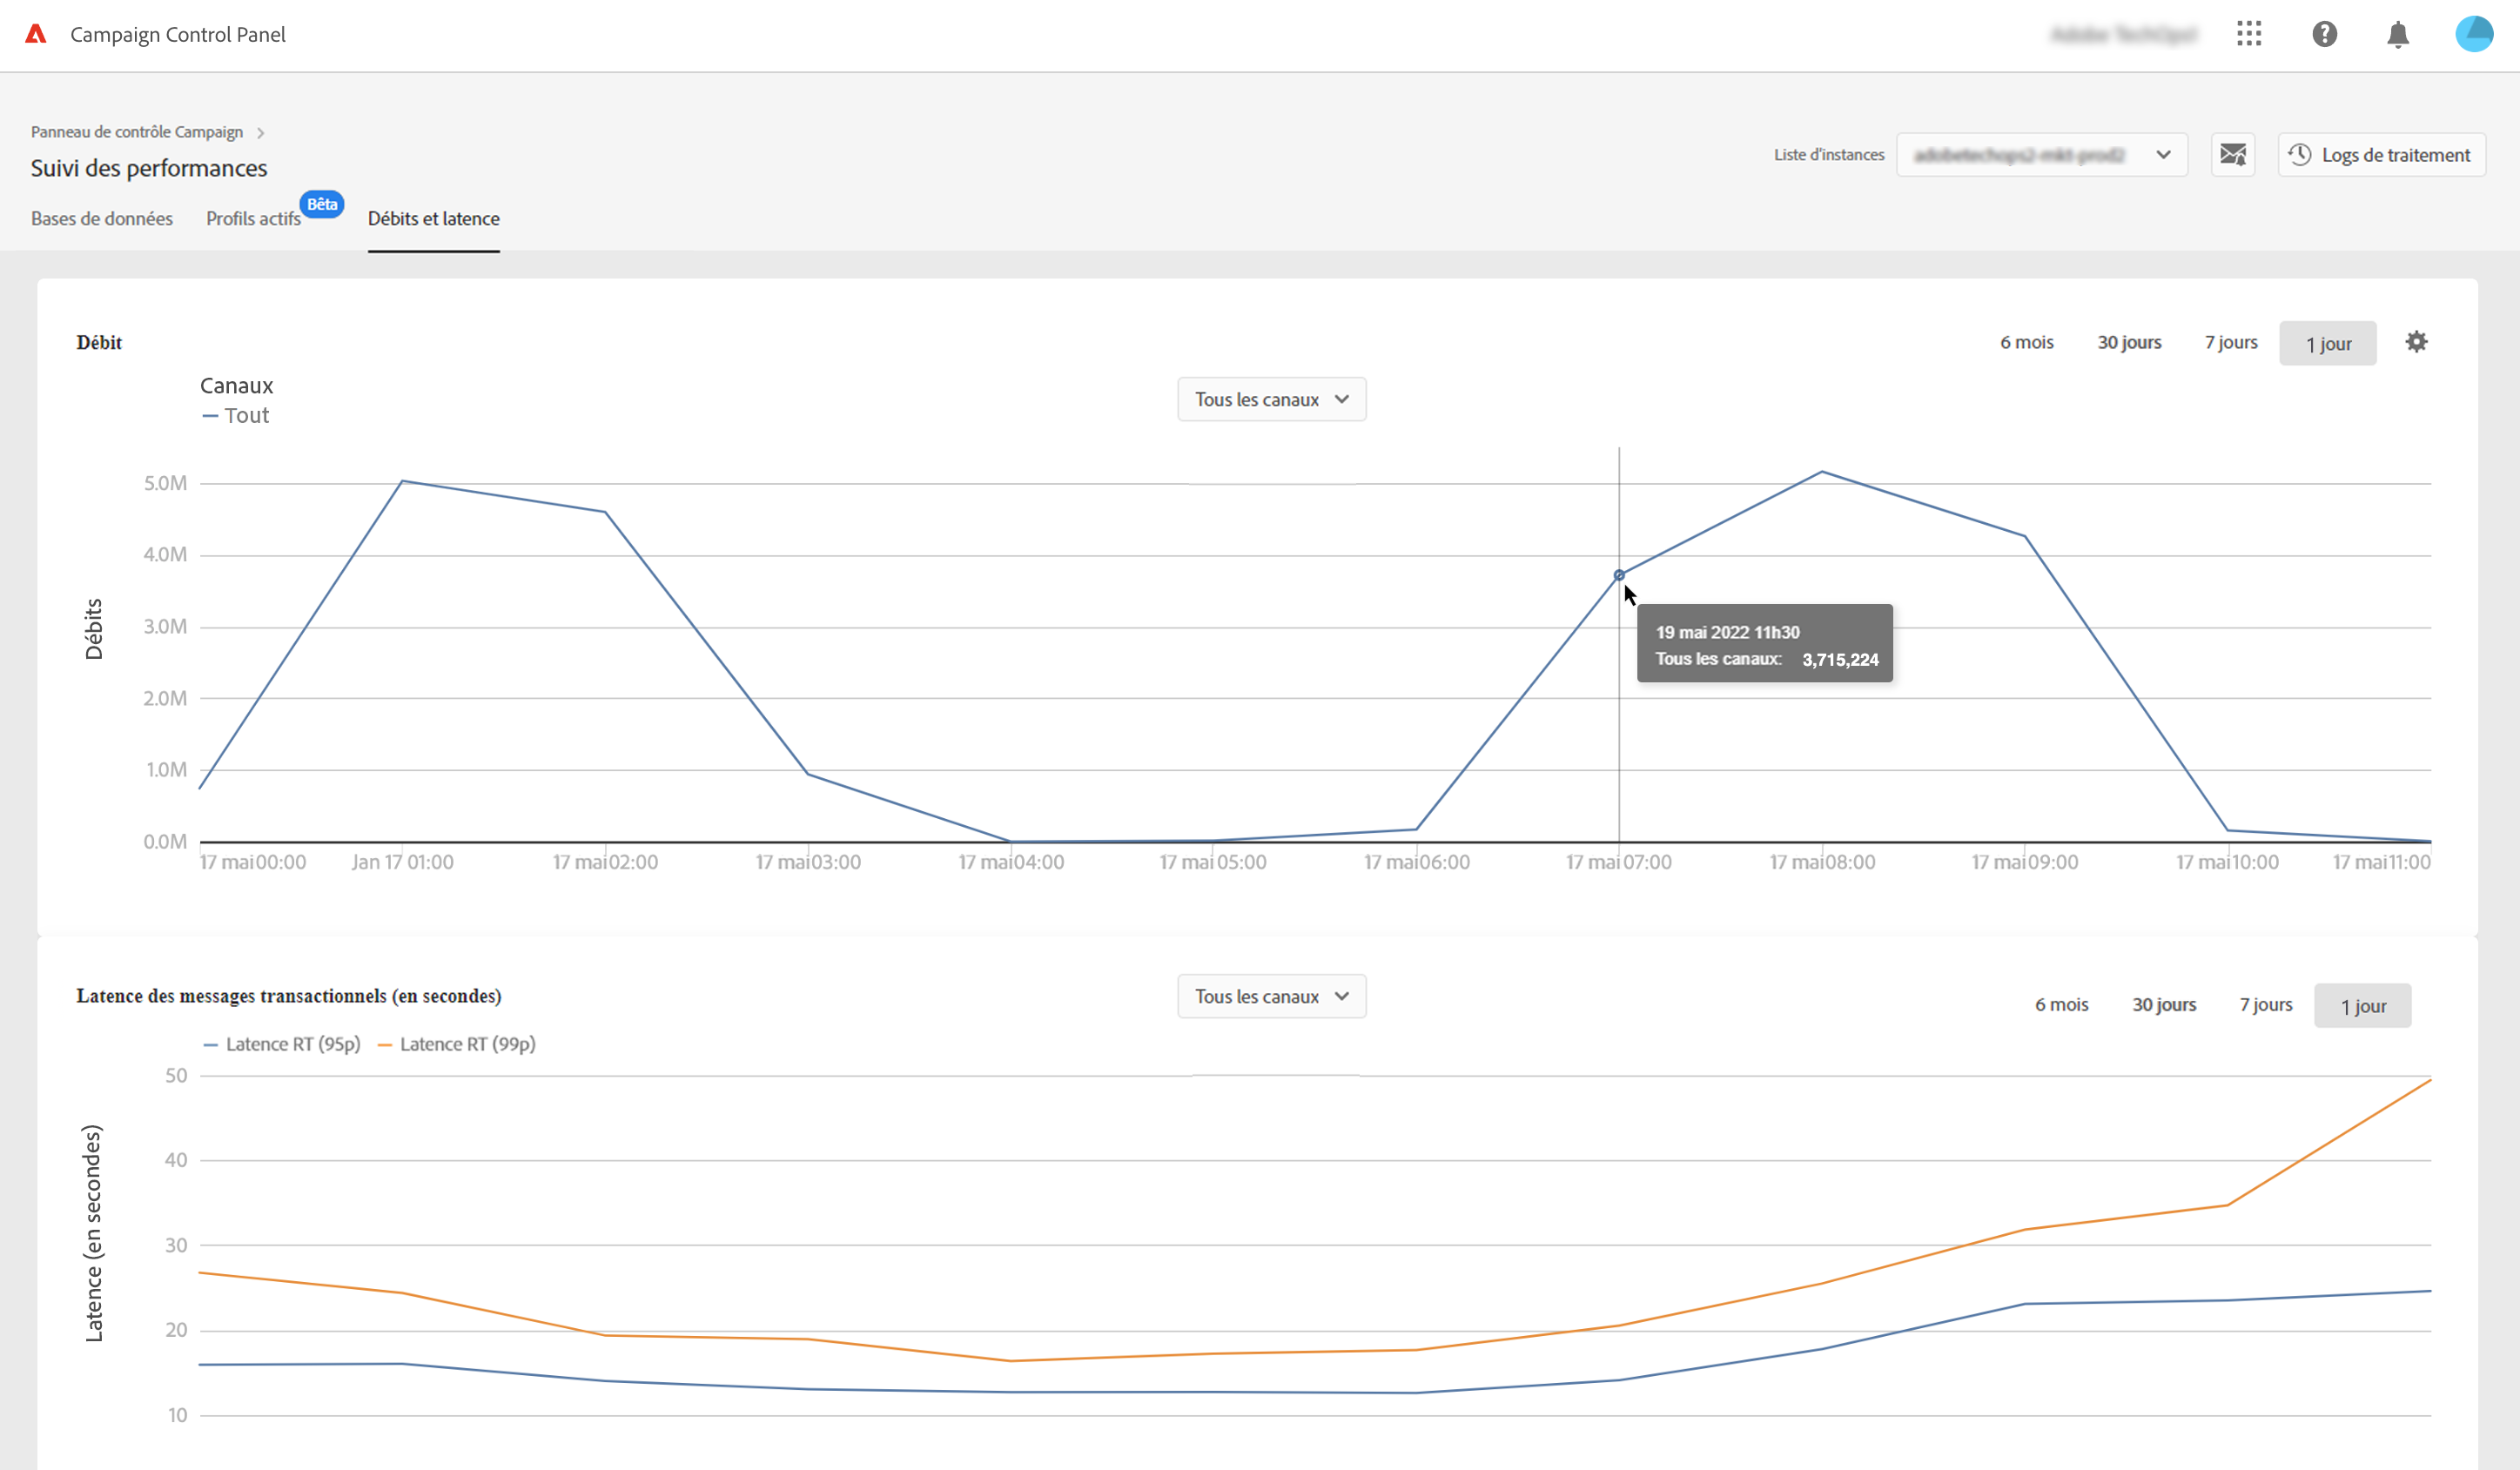Open the user profile avatar
Viewport: 2520px width, 1470px height.
(2473, 34)
